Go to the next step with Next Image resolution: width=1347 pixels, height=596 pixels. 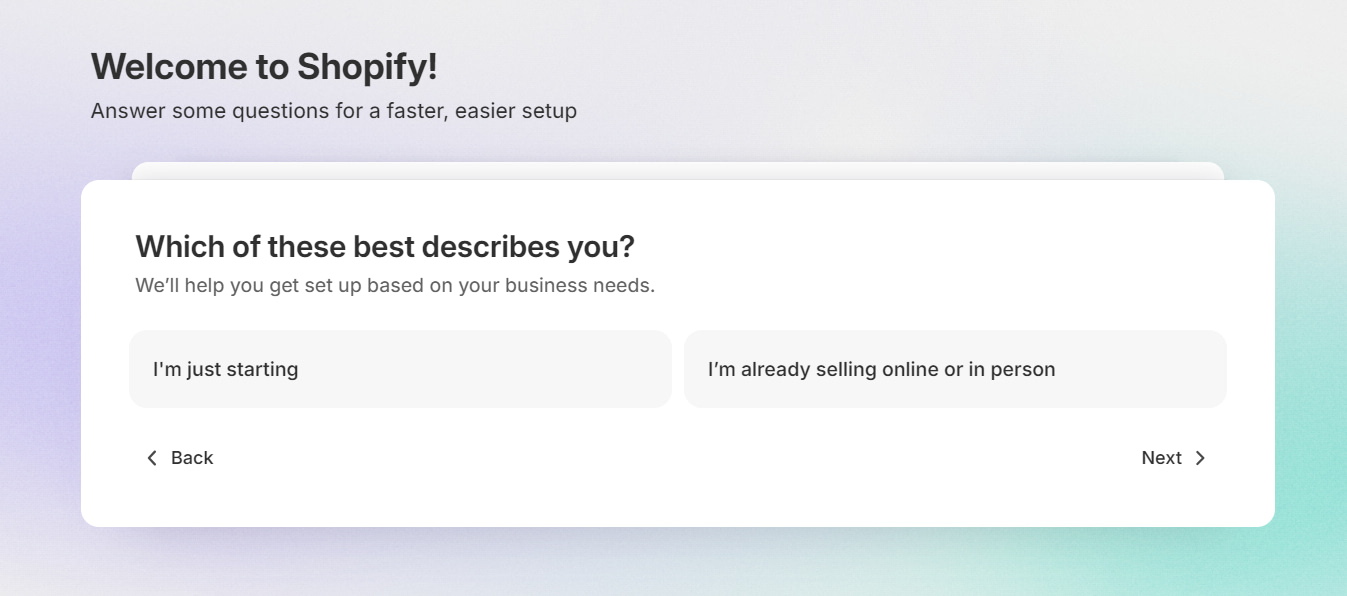[1174, 458]
